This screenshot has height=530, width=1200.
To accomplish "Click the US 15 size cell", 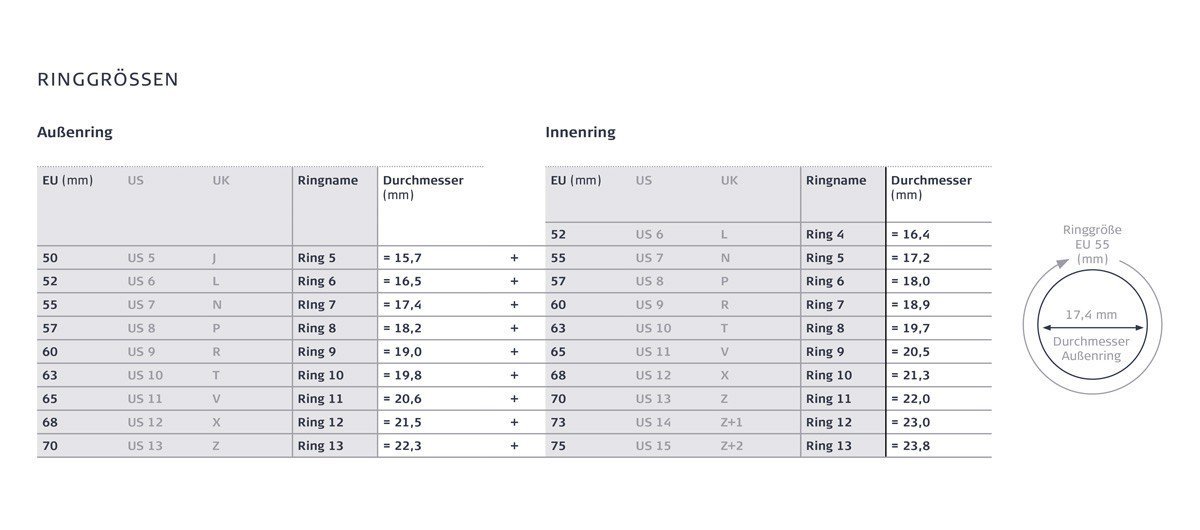I will tap(653, 446).
